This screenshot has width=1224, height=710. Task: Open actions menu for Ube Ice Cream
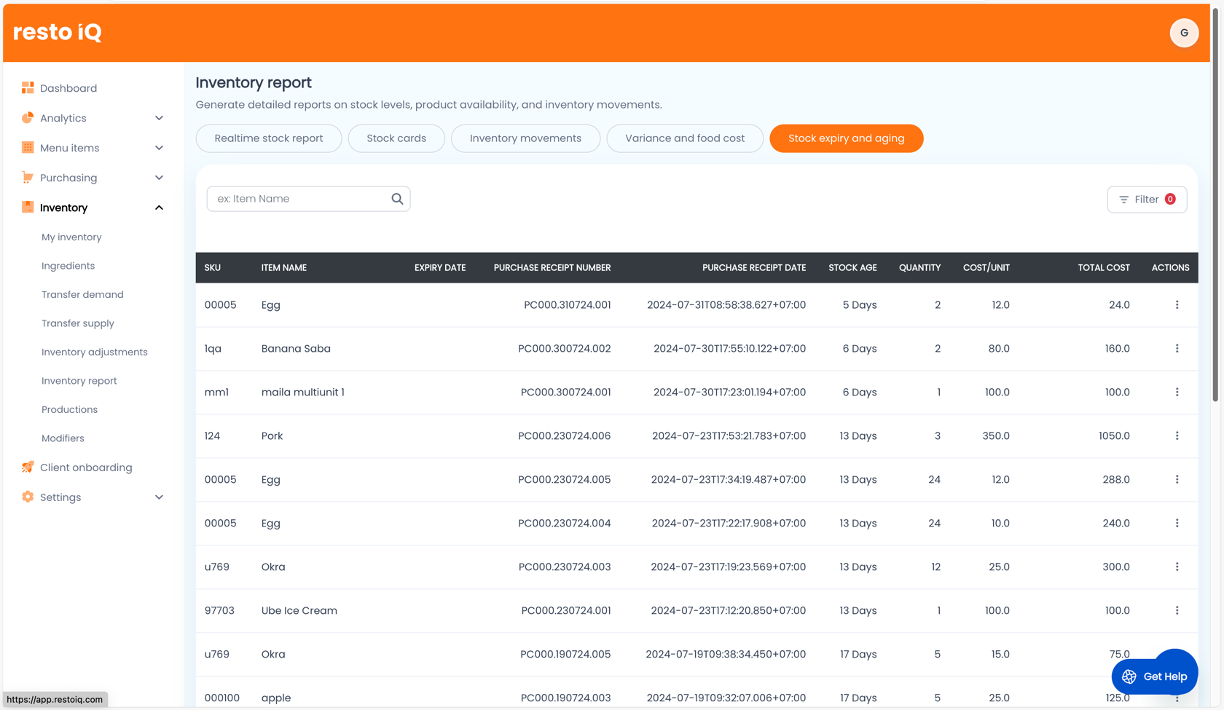(1176, 610)
